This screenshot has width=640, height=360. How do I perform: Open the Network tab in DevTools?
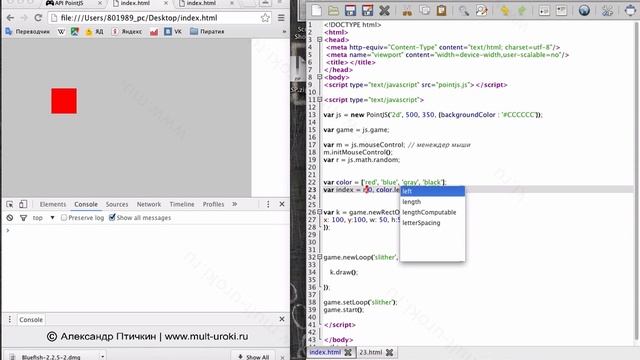pos(149,204)
